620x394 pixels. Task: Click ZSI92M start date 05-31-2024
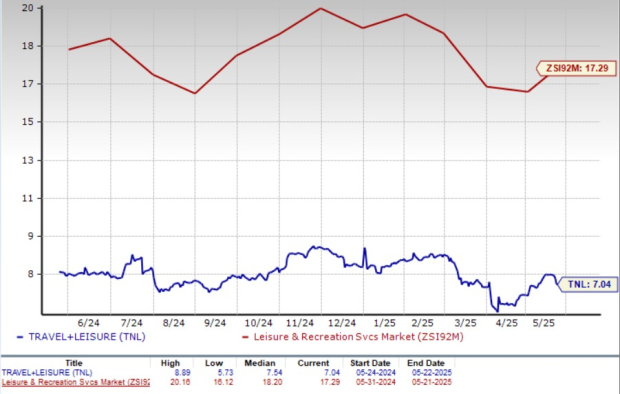pyautogui.click(x=376, y=383)
